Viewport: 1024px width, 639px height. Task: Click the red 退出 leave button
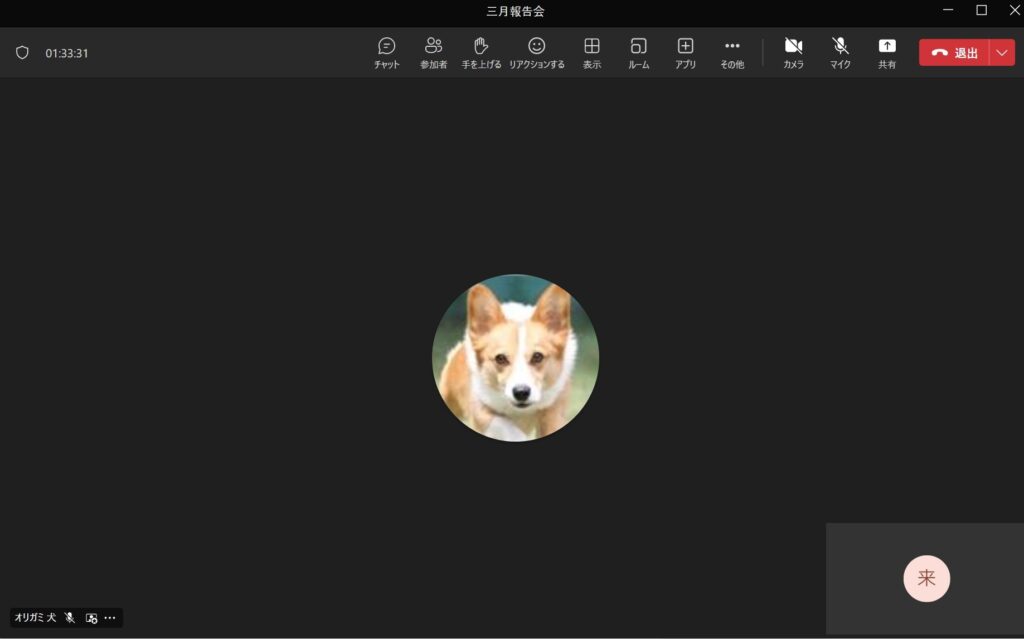point(954,53)
